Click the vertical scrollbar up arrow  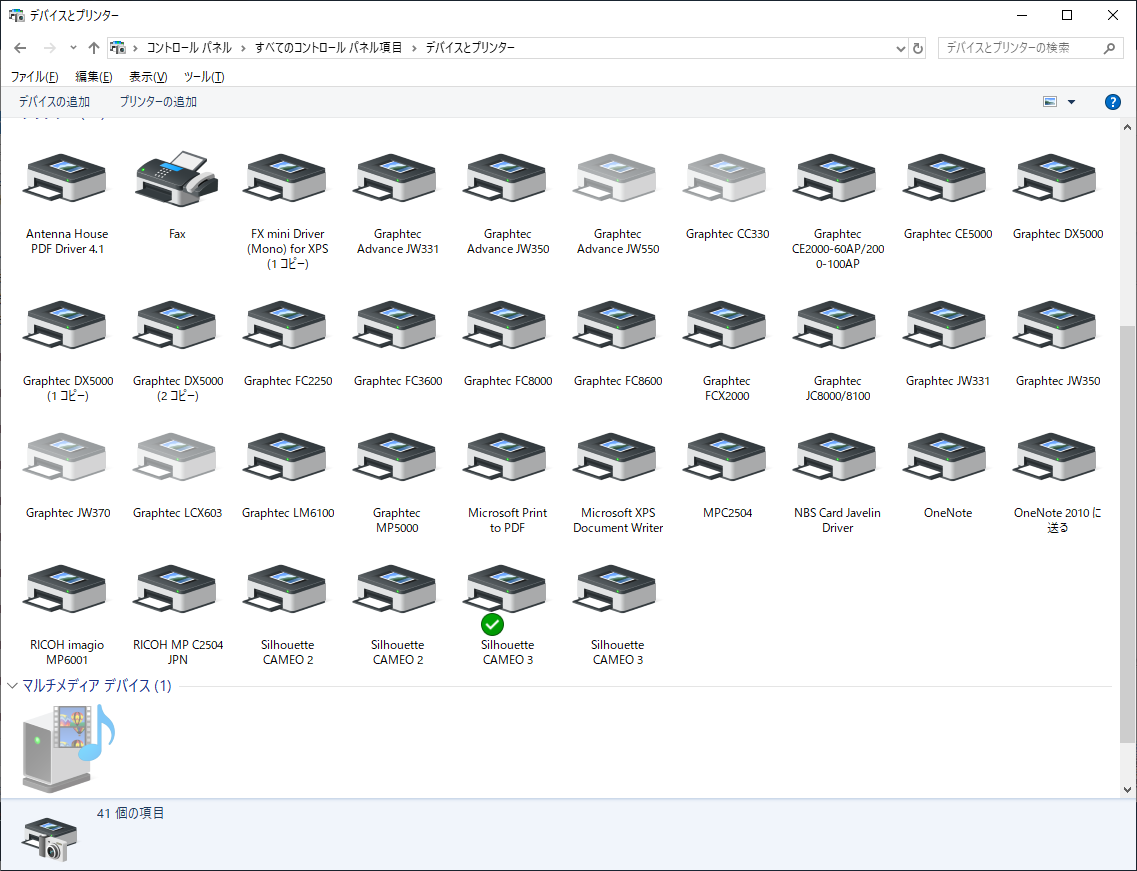tap(1127, 127)
